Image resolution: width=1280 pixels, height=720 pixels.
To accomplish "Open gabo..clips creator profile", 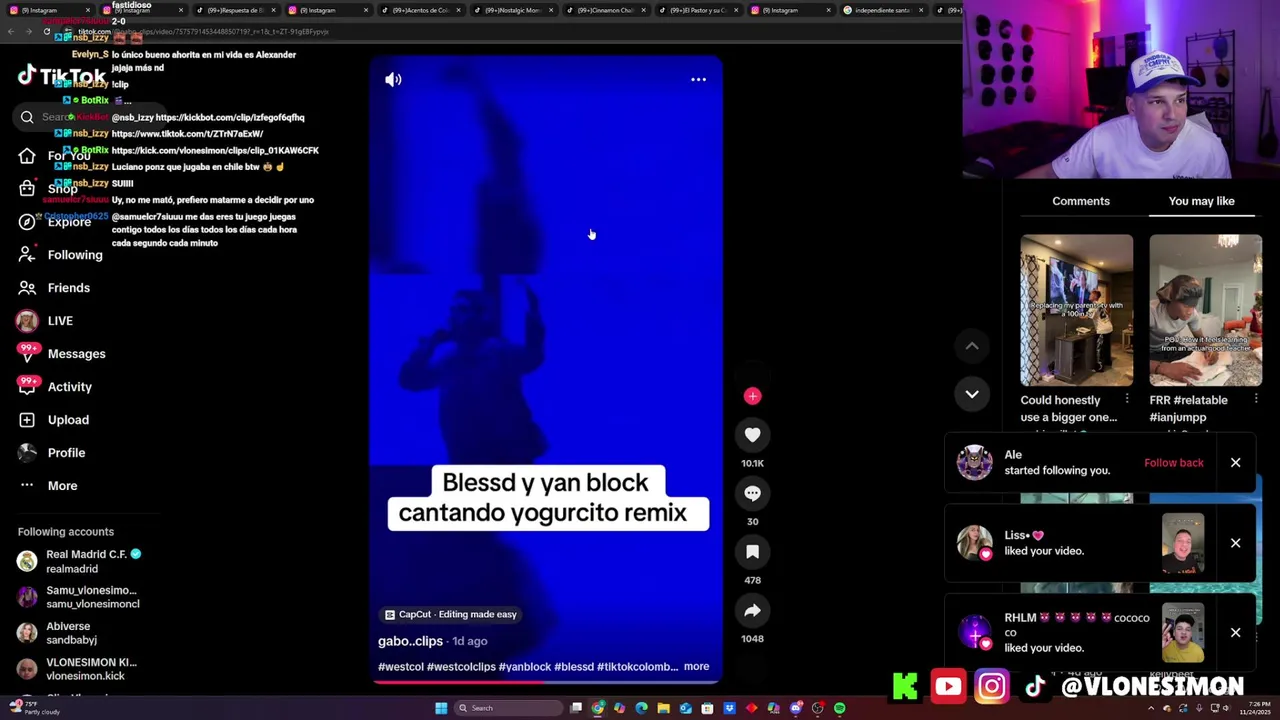I will (410, 641).
